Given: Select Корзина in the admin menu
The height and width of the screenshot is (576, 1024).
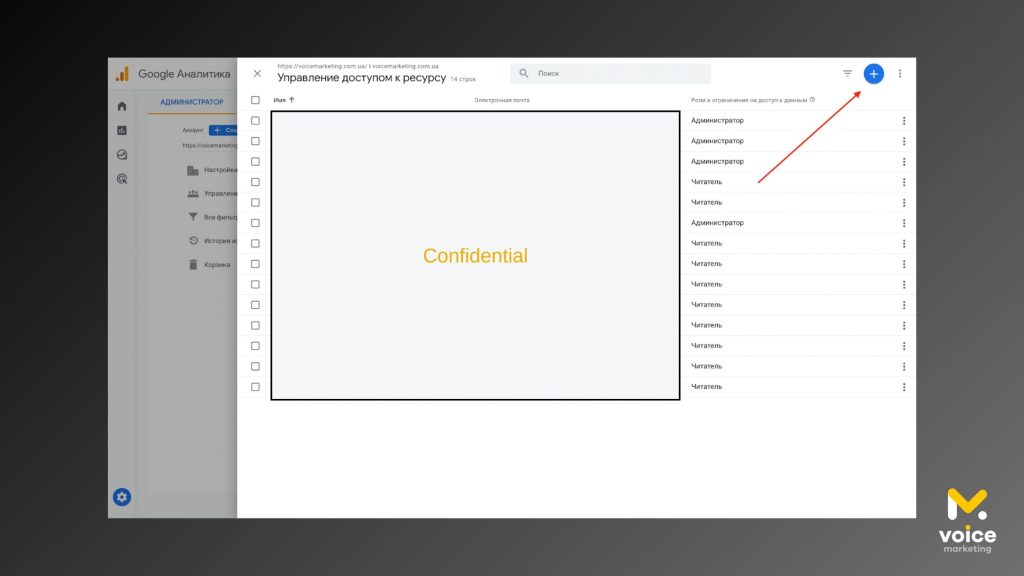Looking at the screenshot, I should (x=216, y=265).
